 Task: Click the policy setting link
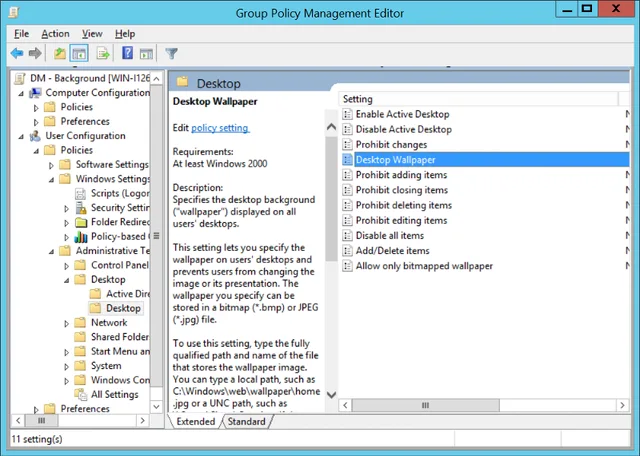[220, 128]
